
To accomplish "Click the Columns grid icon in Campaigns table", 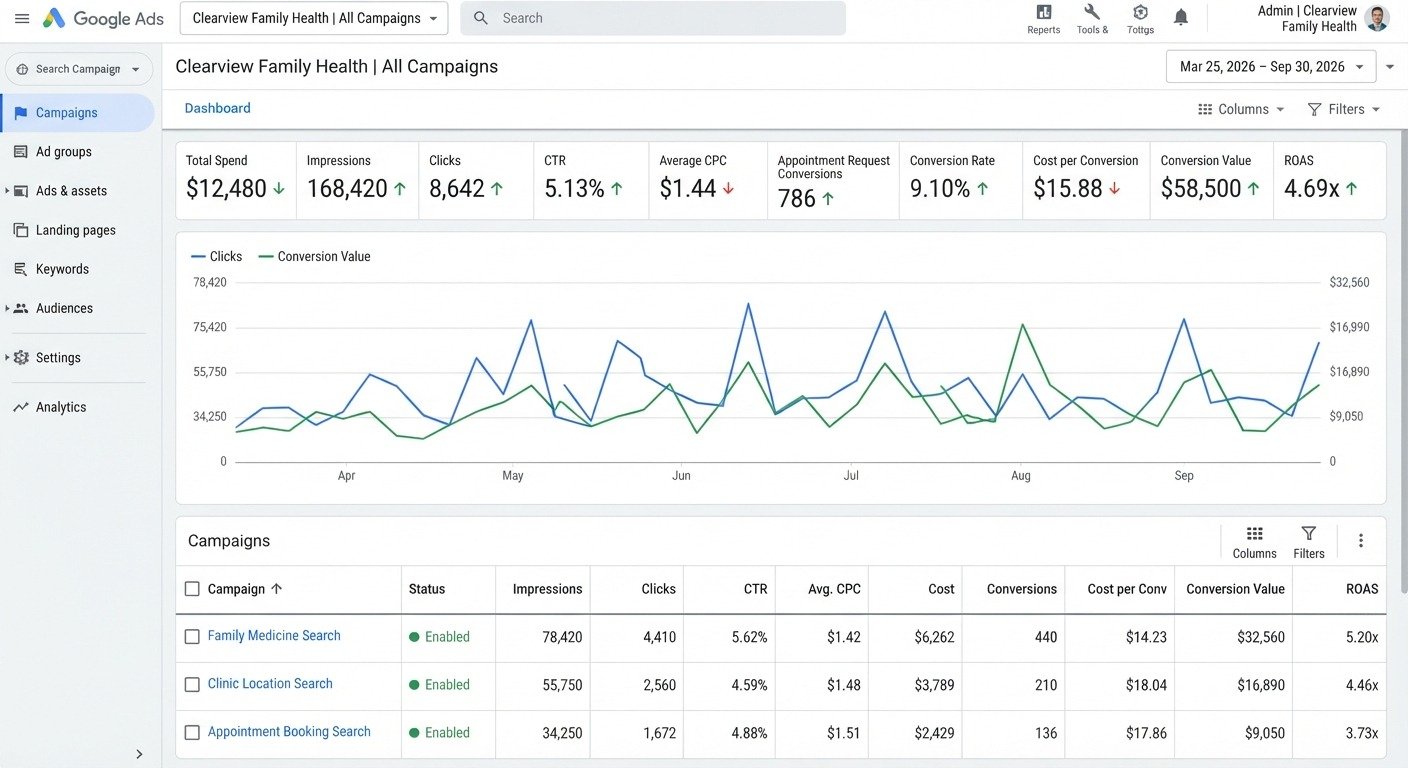I will tap(1254, 534).
